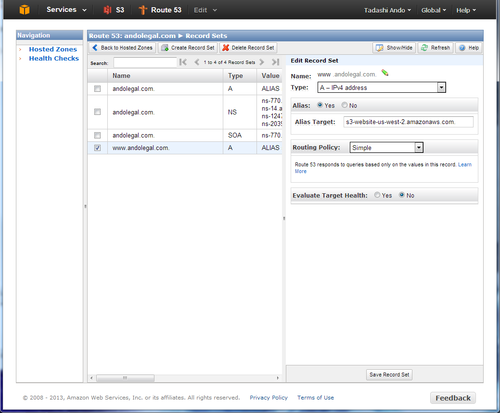Go to previous page of record sets
The height and width of the screenshot is (413, 500).
[197, 62]
